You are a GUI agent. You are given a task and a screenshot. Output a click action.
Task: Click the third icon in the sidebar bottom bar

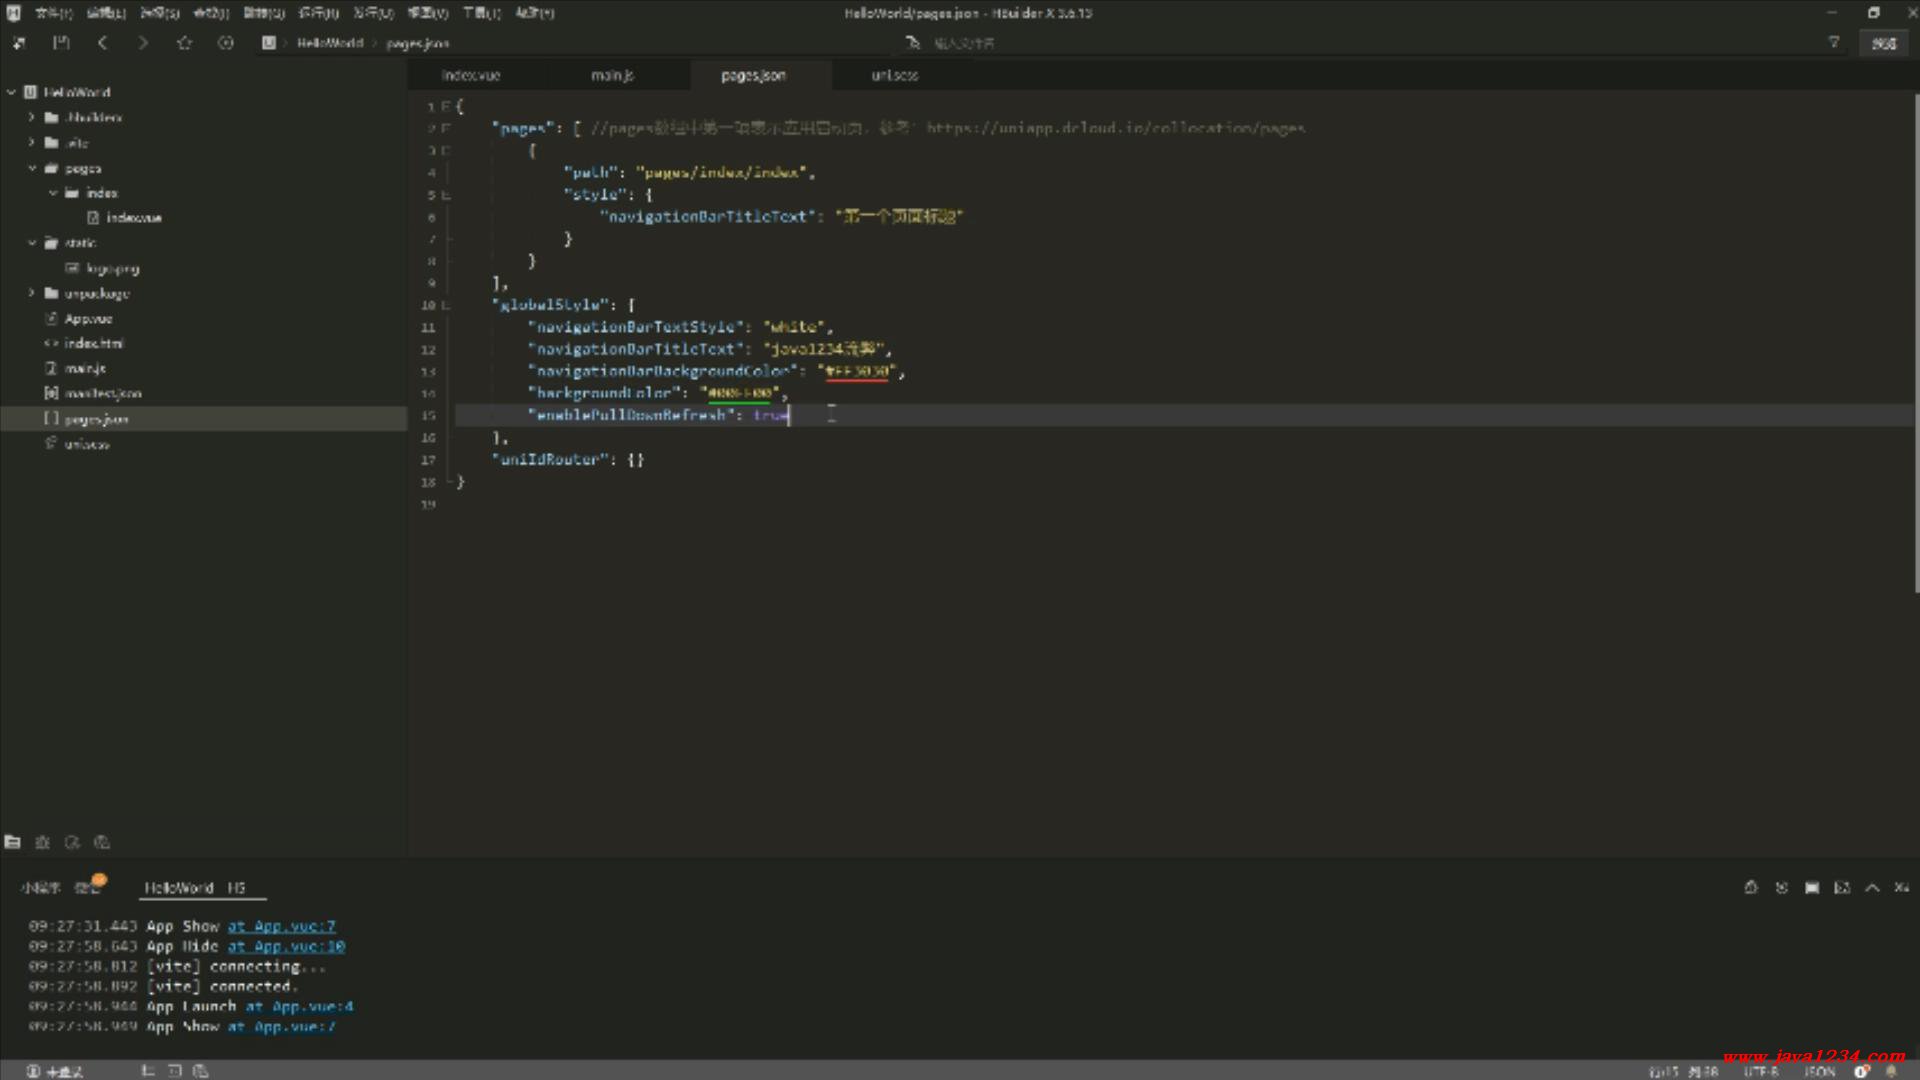pyautogui.click(x=72, y=842)
